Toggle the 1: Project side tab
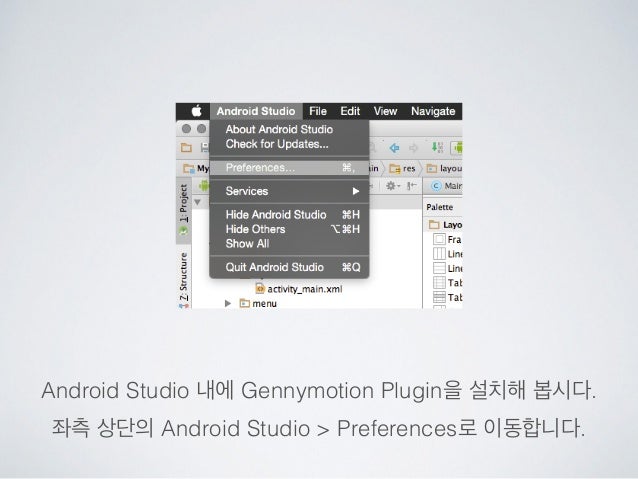The height and width of the screenshot is (479, 638). click(184, 210)
